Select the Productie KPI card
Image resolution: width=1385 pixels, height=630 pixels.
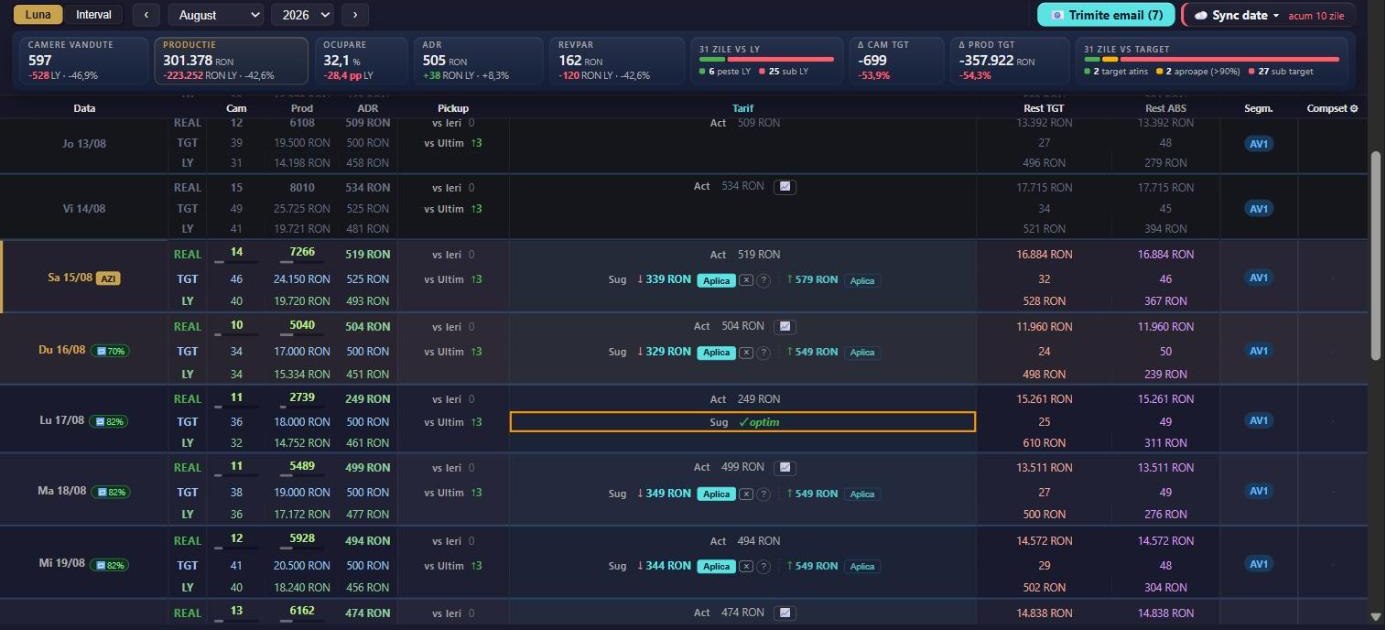pyautogui.click(x=231, y=61)
